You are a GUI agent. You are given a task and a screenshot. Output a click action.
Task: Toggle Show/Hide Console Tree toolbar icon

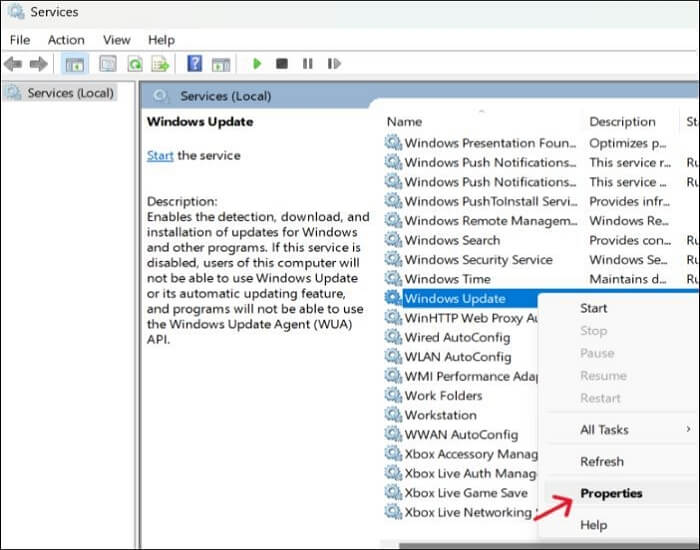tap(76, 64)
